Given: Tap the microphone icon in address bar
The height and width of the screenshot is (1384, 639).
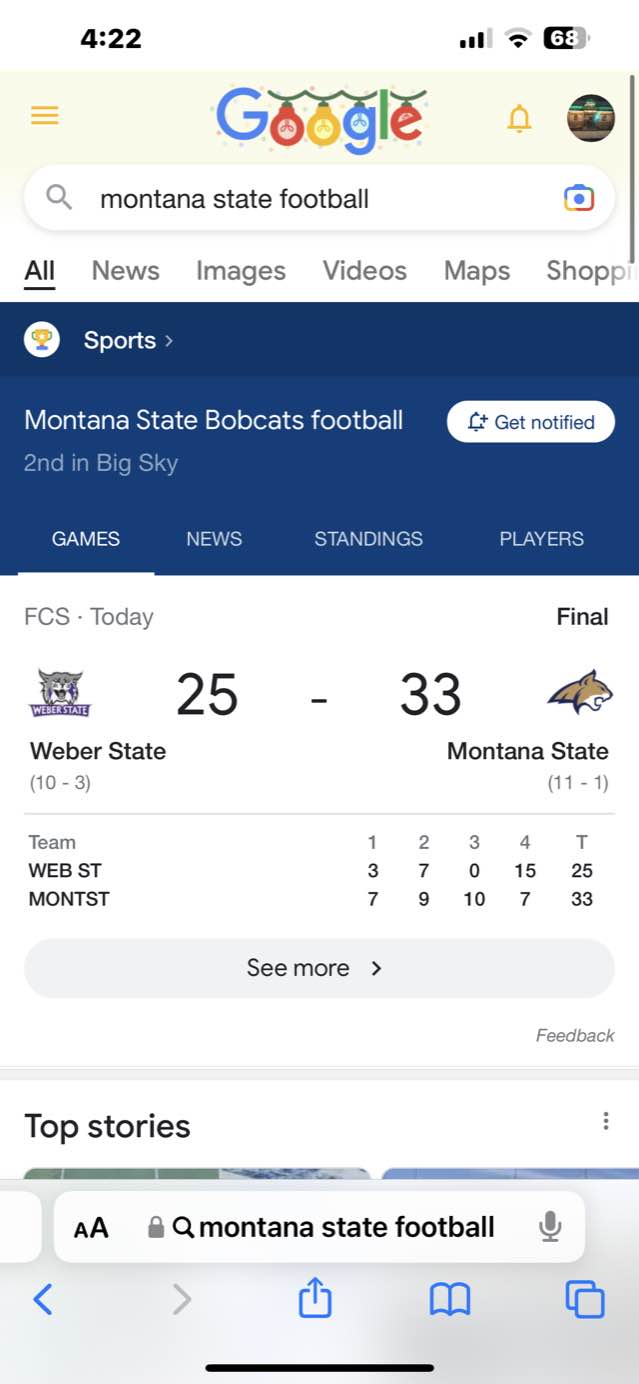Looking at the screenshot, I should coord(549,1226).
